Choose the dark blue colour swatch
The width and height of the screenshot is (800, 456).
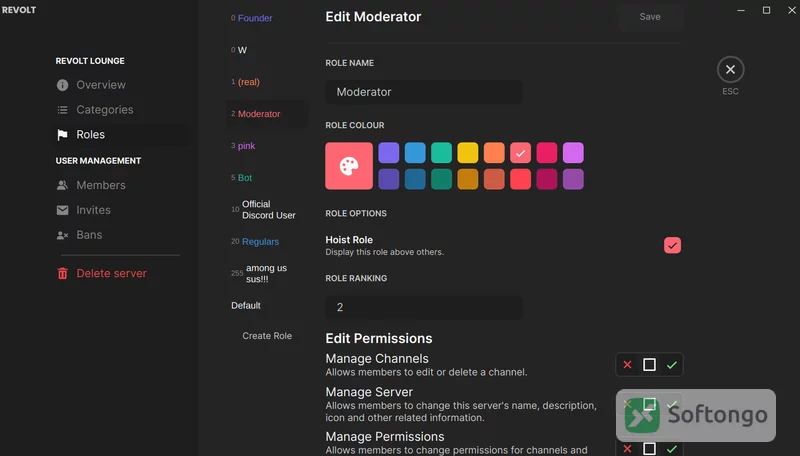(415, 179)
